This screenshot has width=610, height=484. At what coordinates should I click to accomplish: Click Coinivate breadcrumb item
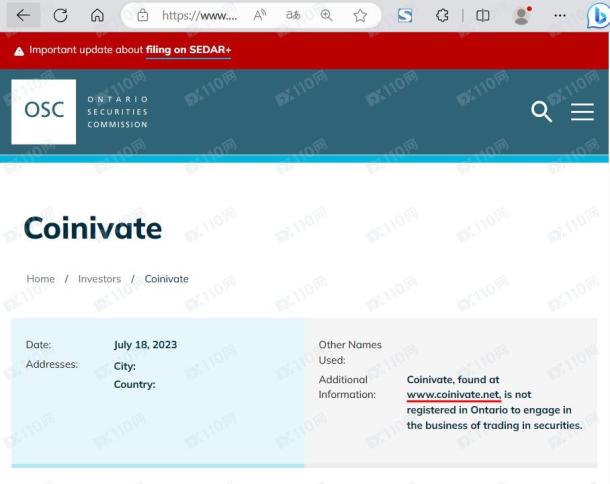click(167, 279)
